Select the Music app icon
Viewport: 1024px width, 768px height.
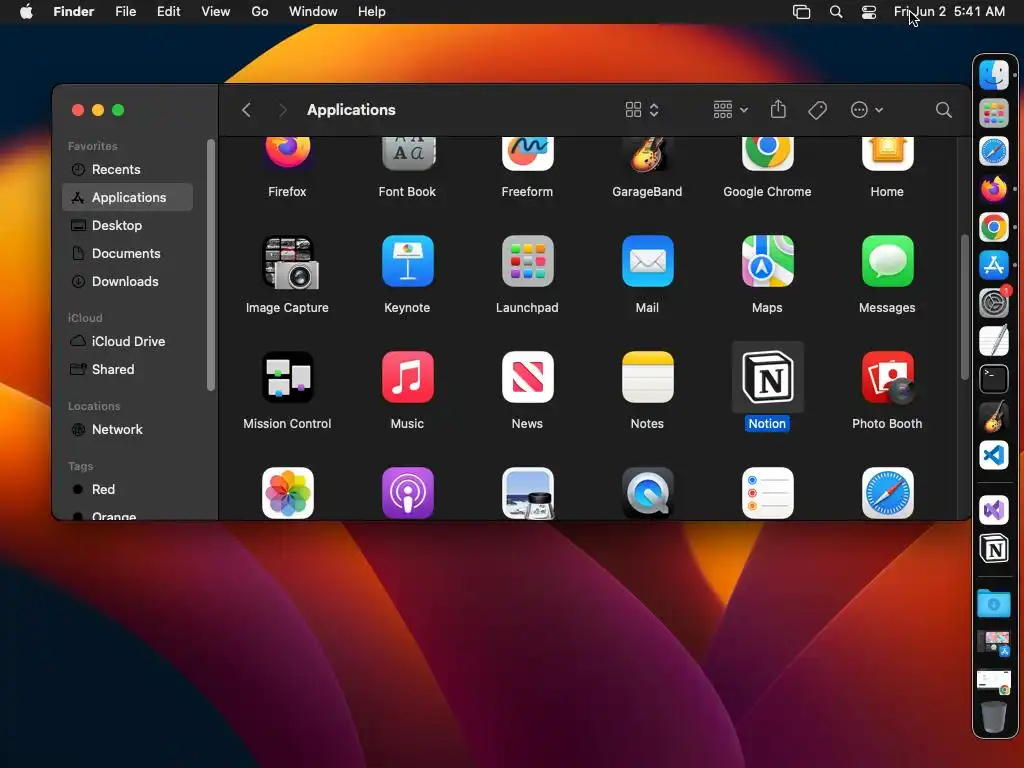(408, 377)
